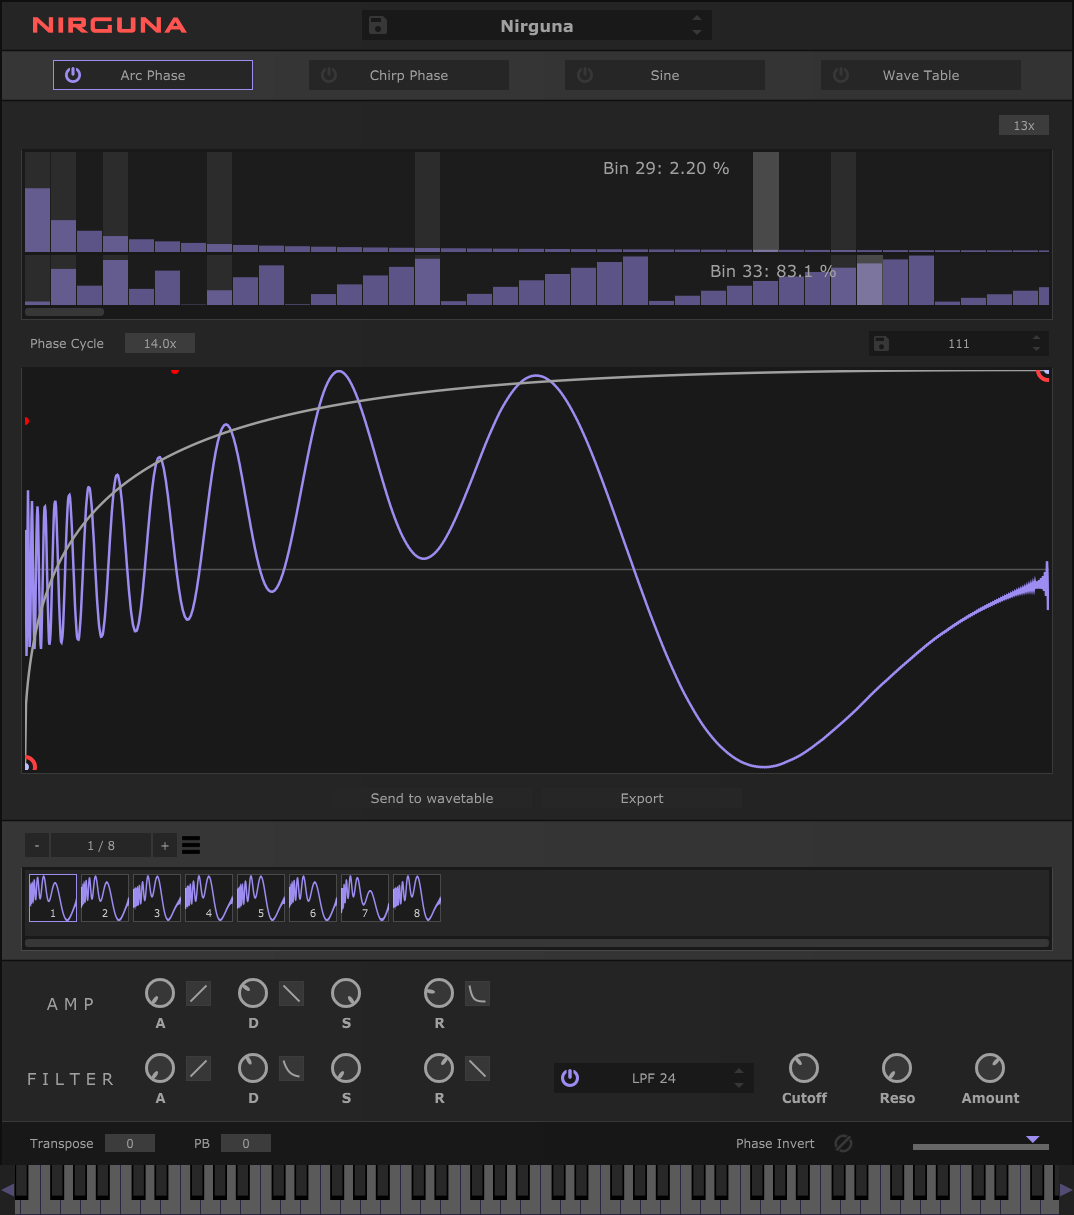Image resolution: width=1074 pixels, height=1215 pixels.
Task: Click the PB pitch bend value field
Action: coord(246,1143)
